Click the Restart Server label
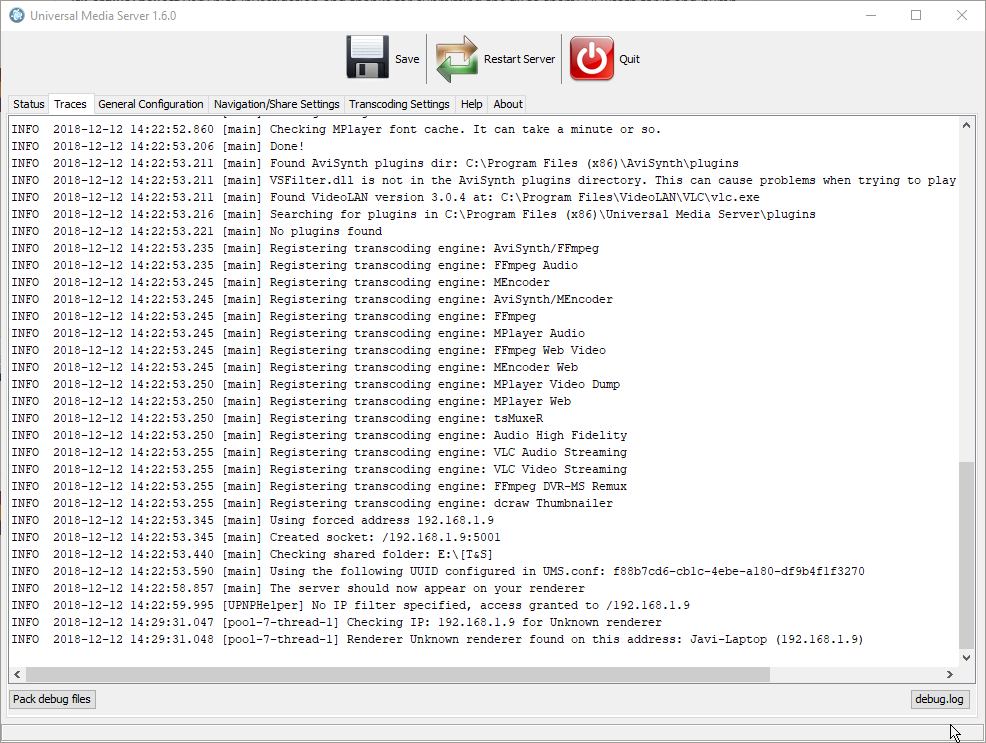This screenshot has width=986, height=743. click(519, 59)
